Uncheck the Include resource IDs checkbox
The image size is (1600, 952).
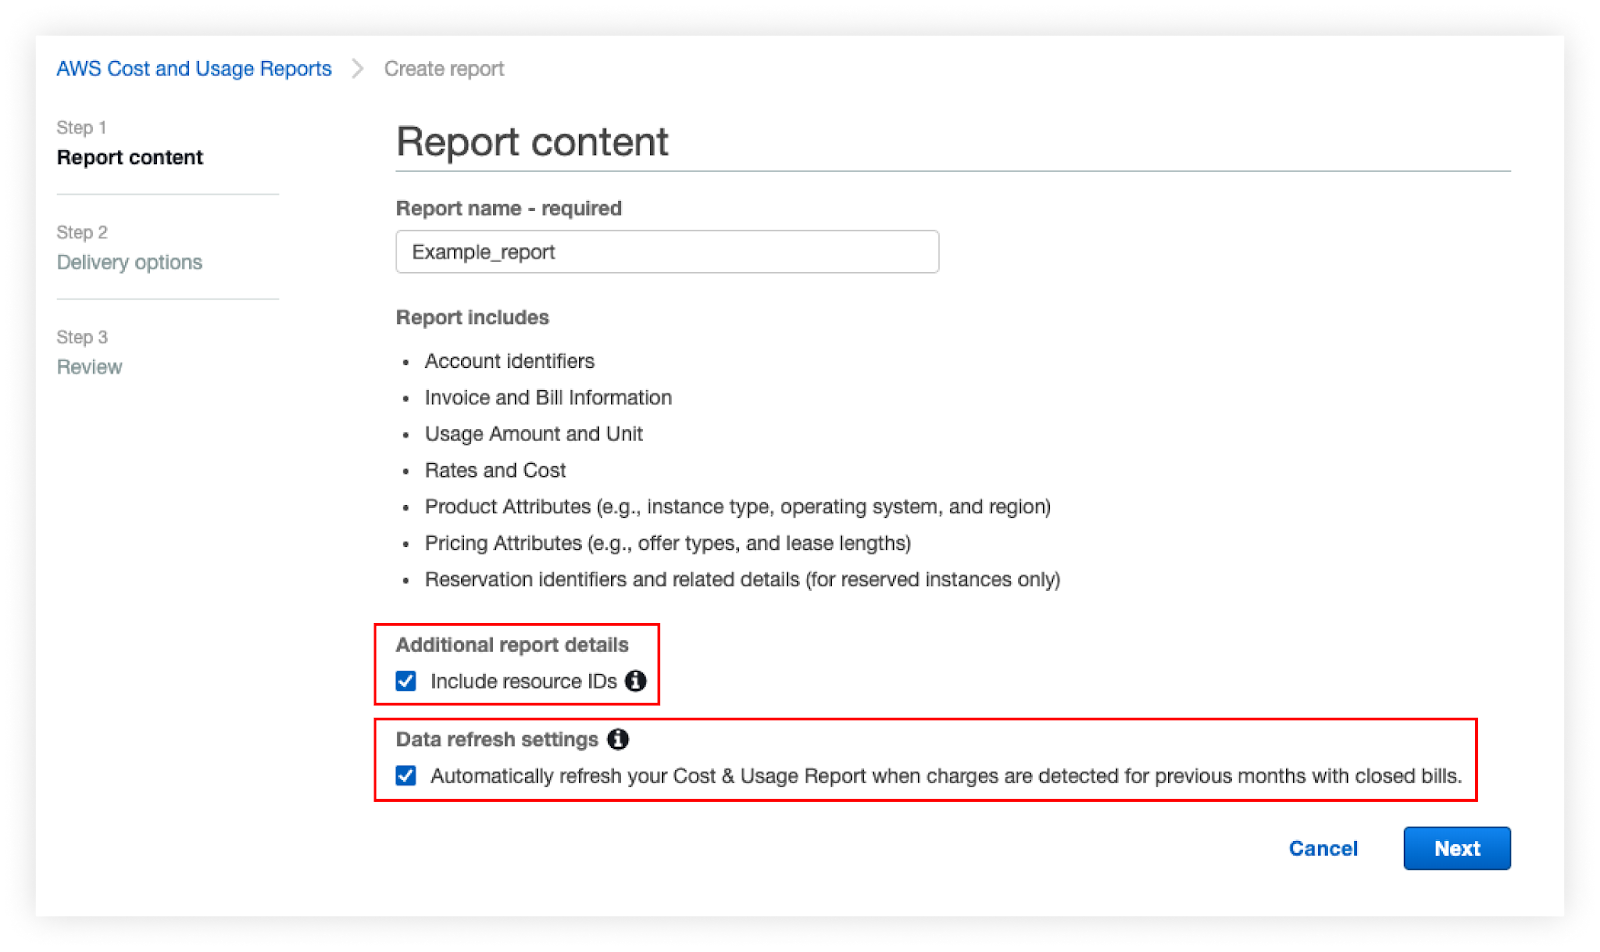(x=406, y=681)
